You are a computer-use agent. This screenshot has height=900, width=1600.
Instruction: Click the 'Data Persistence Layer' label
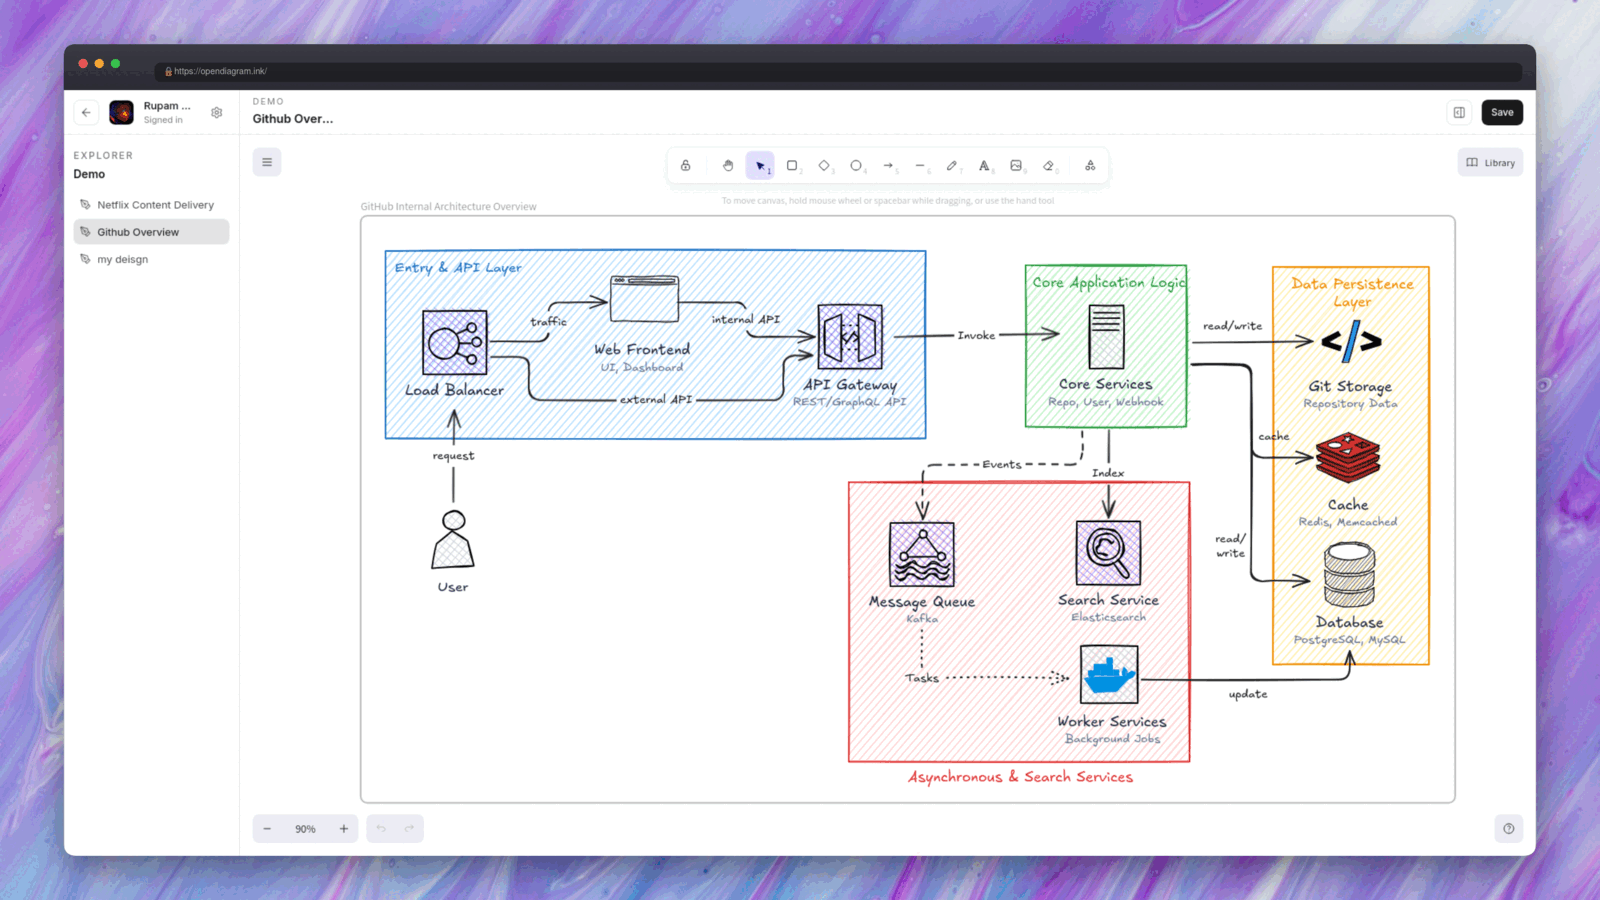tap(1352, 292)
